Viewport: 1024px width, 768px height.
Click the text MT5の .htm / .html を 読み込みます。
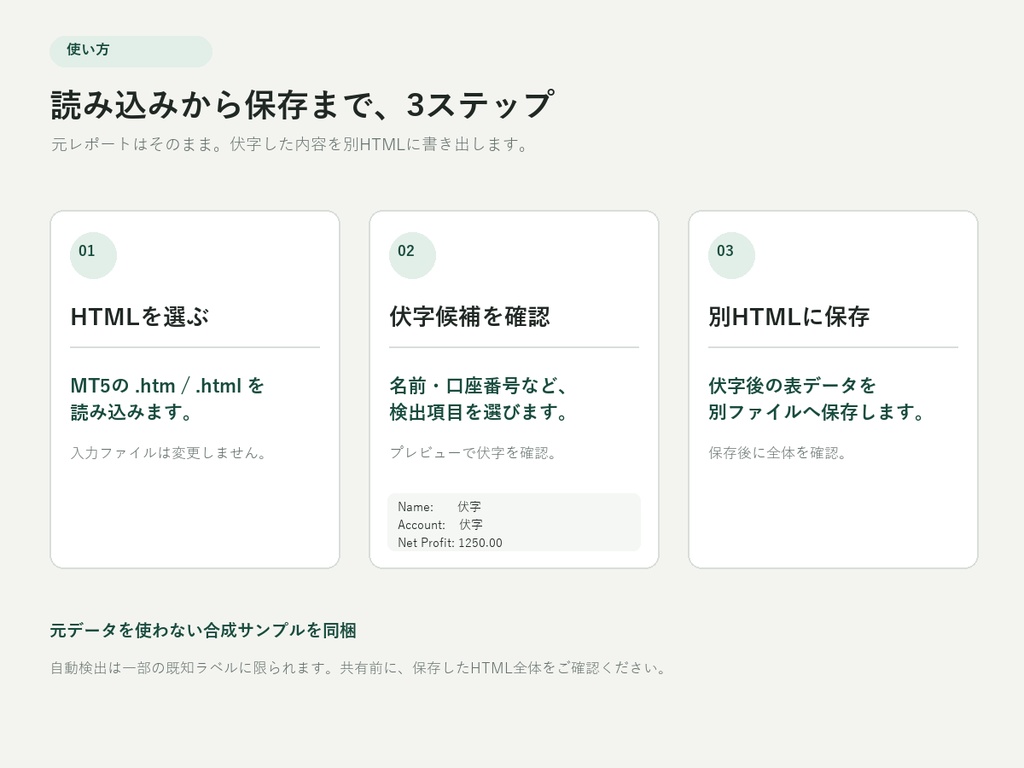[x=167, y=398]
